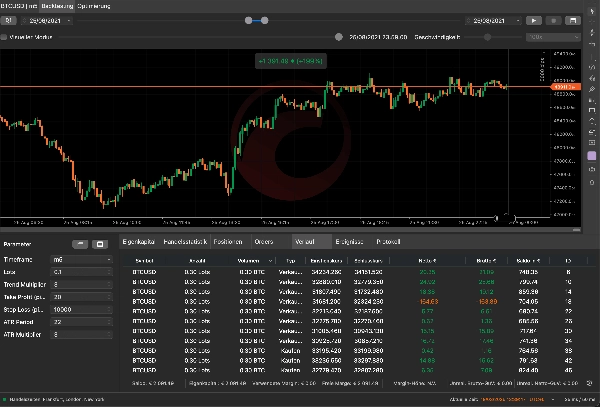600x407 pixels.
Task: Stop the running backtest
Action: click(x=553, y=21)
